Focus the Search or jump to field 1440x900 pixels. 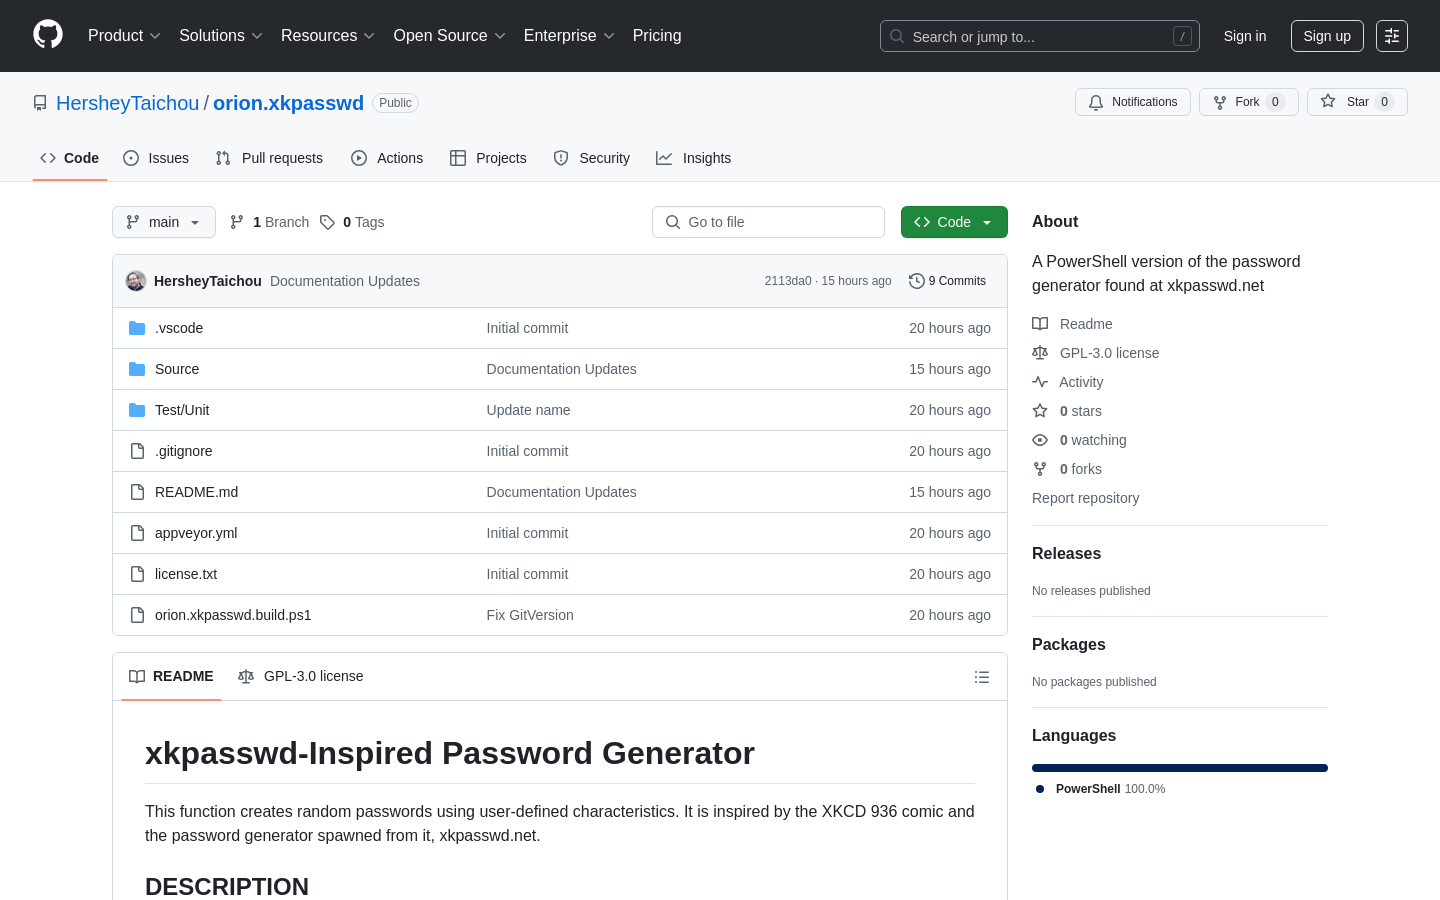(x=1040, y=36)
